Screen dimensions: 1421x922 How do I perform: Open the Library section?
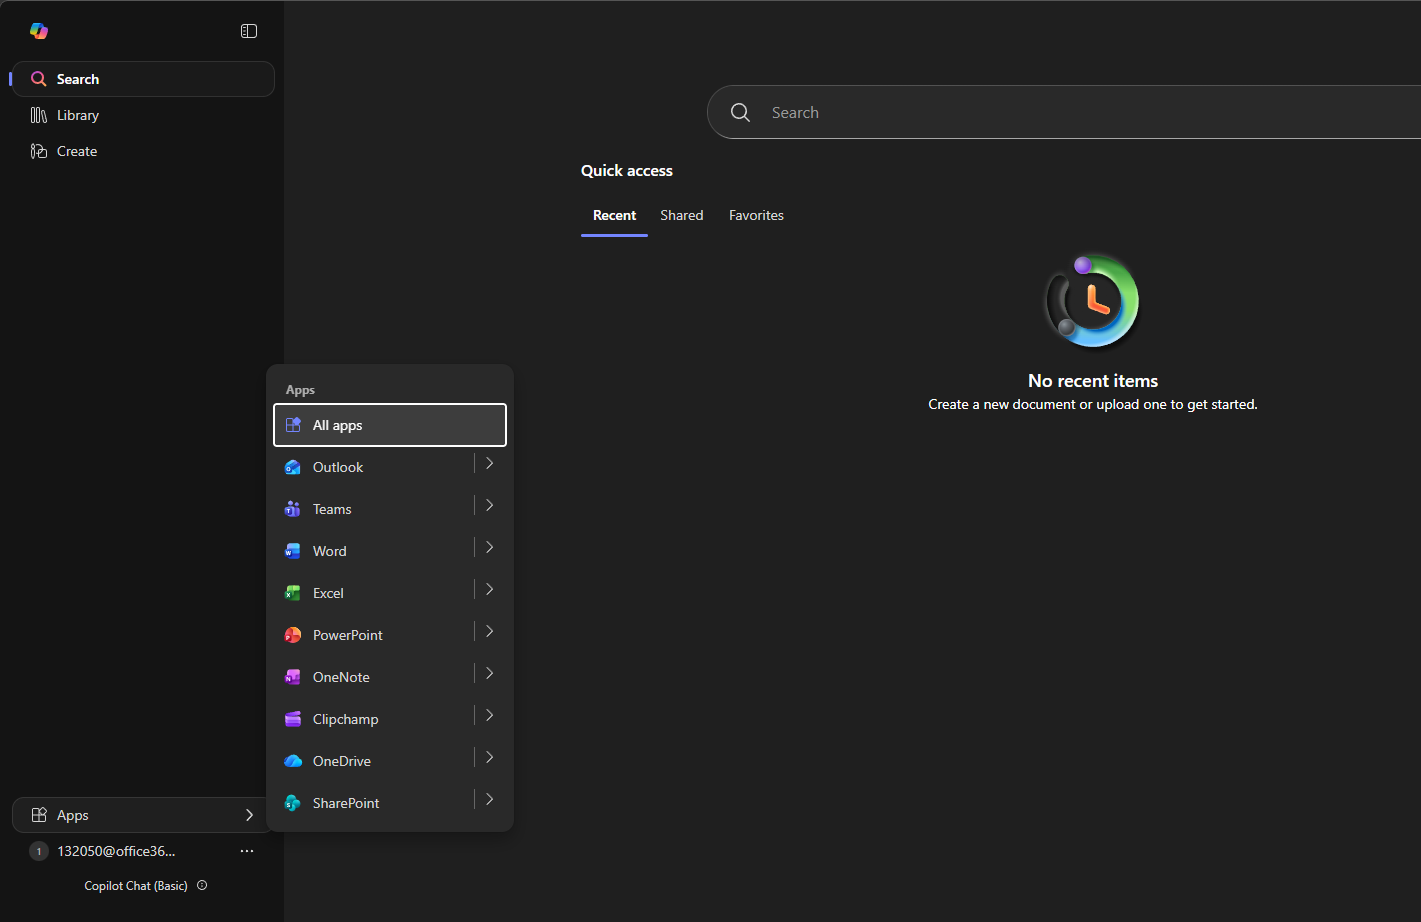click(x=78, y=115)
